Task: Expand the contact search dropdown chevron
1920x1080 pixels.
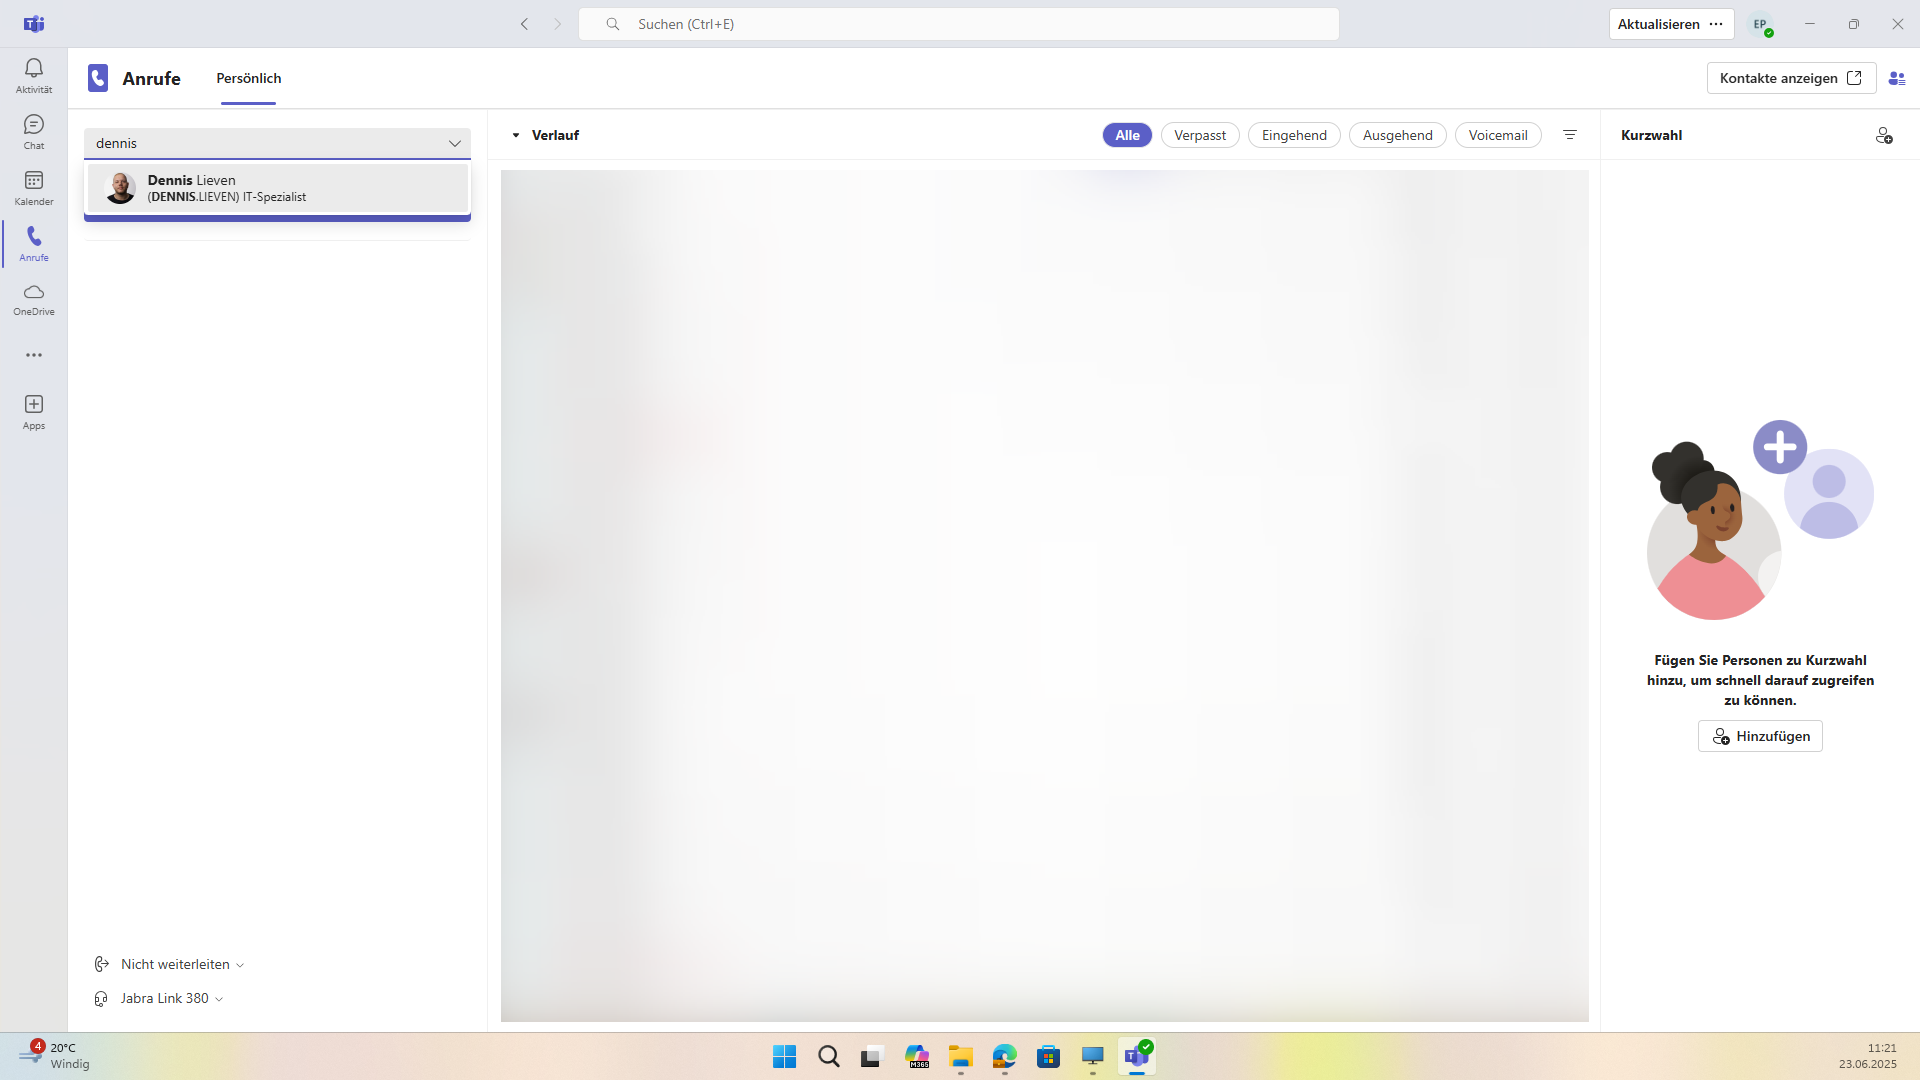Action: (x=455, y=143)
